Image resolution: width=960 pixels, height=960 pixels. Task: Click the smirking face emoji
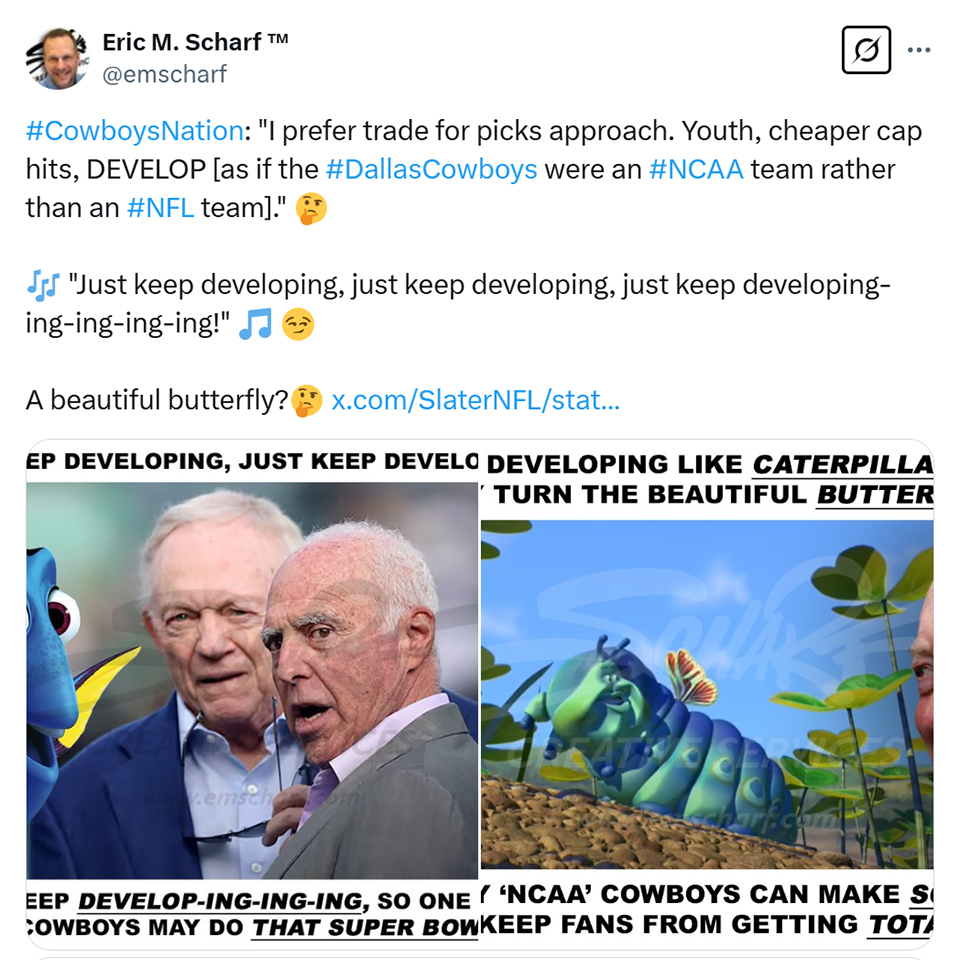[298, 324]
